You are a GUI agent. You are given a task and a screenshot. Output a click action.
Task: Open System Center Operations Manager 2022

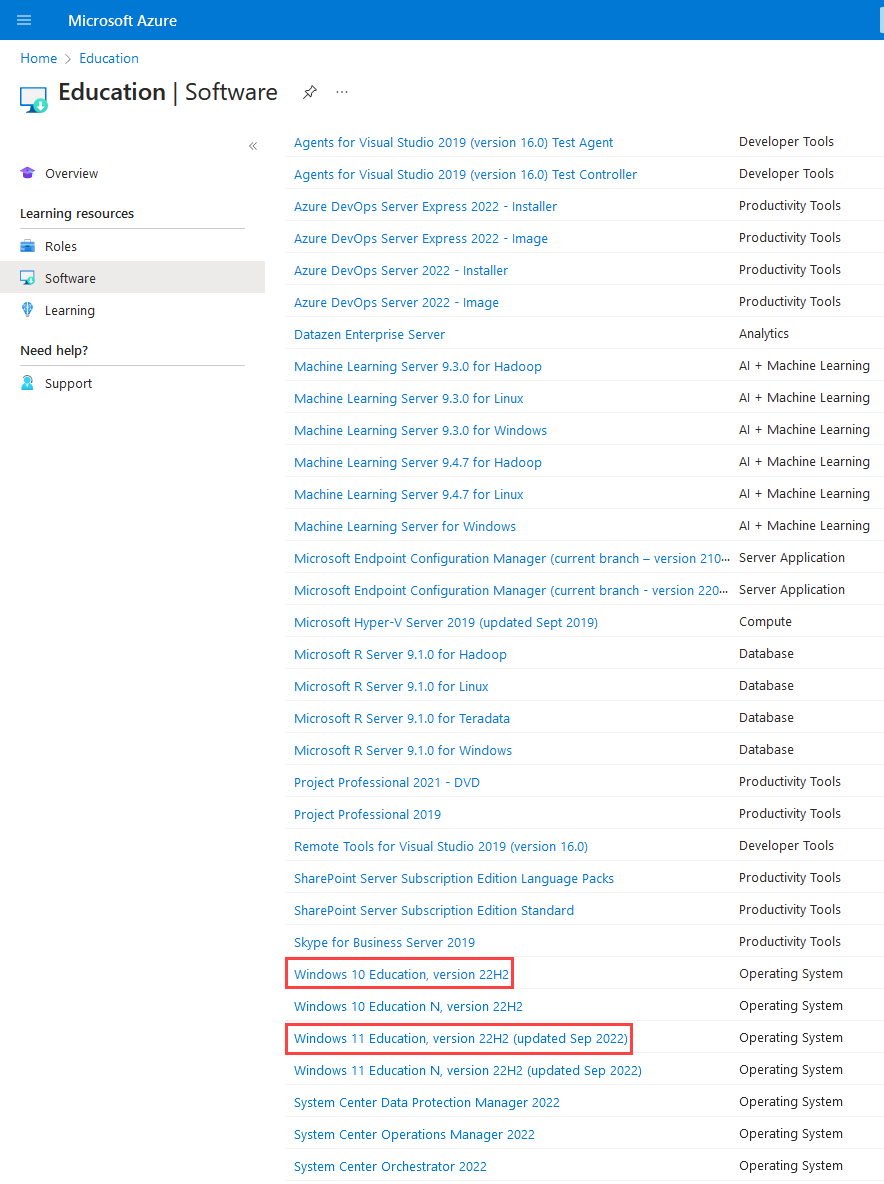click(x=414, y=1134)
